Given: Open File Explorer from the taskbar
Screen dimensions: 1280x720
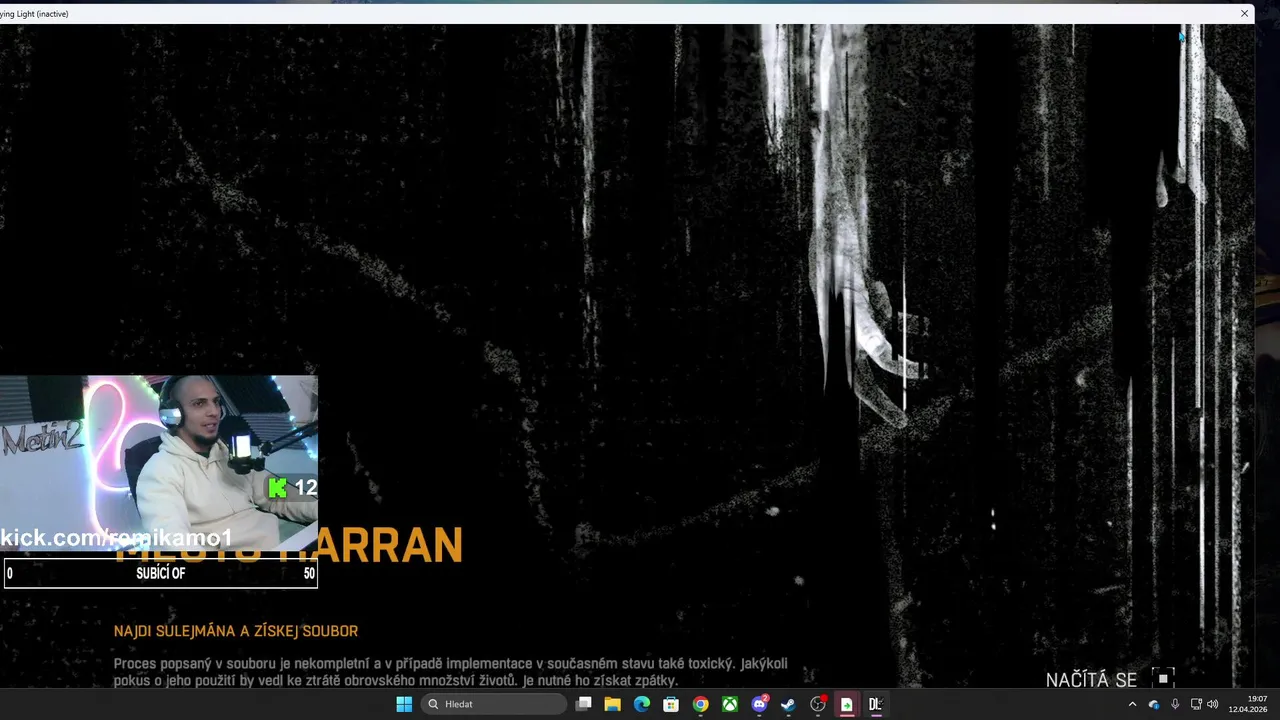Looking at the screenshot, I should coord(613,704).
